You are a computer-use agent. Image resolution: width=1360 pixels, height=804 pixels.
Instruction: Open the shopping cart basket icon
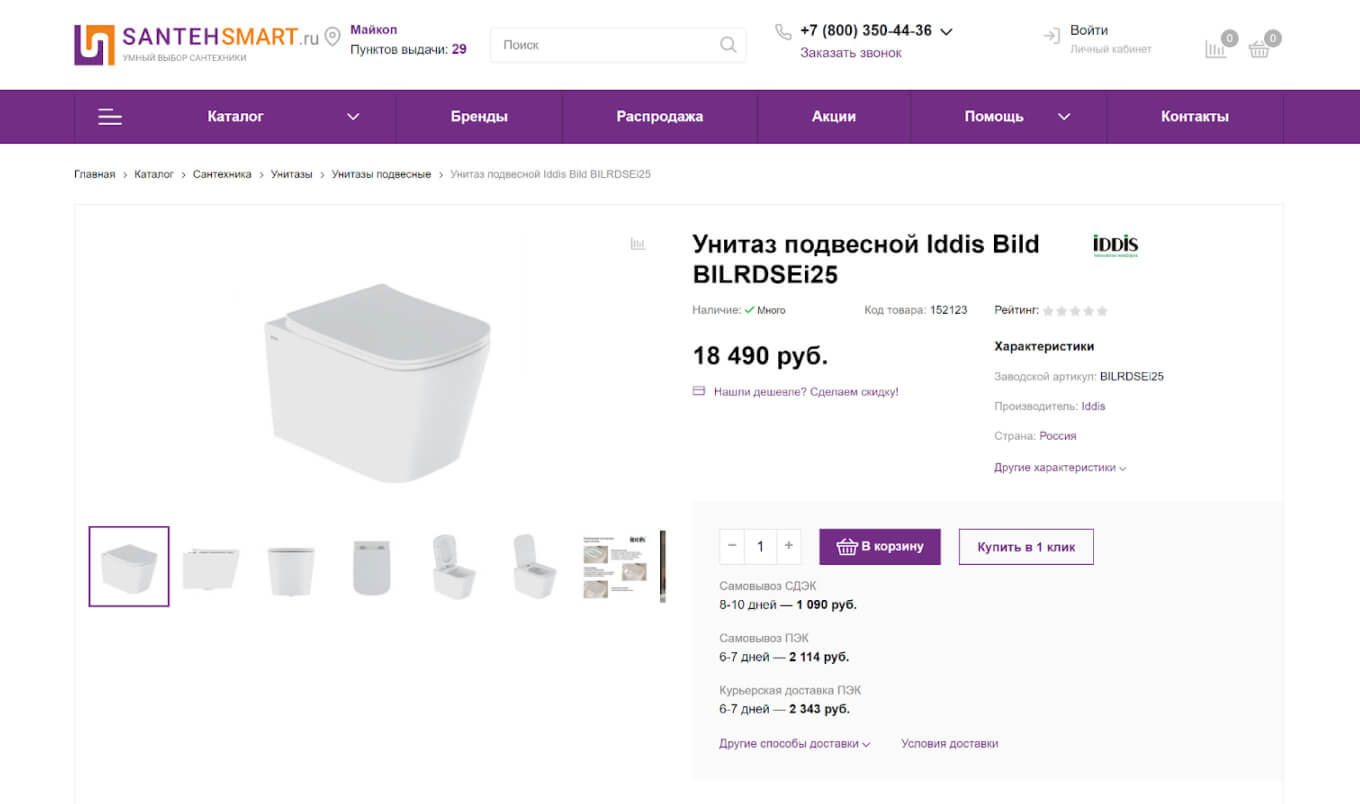pos(1260,48)
